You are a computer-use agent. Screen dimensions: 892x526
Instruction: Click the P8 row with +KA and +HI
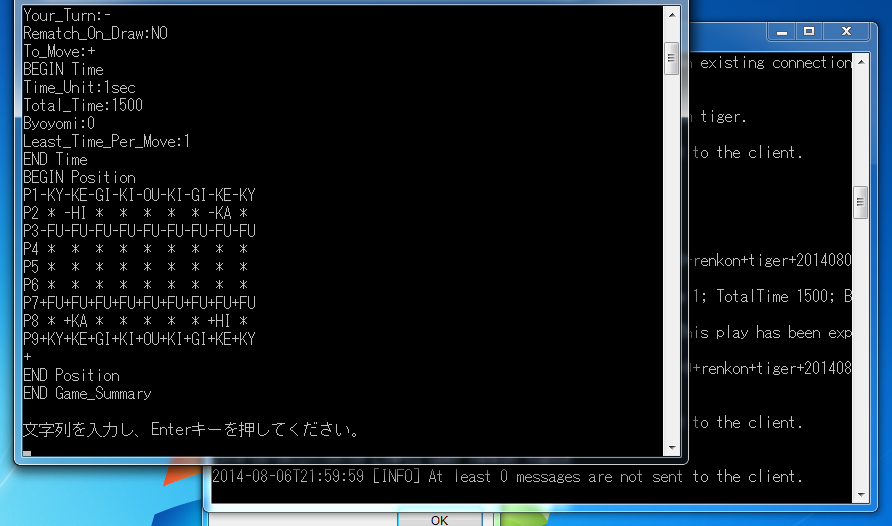pos(136,321)
